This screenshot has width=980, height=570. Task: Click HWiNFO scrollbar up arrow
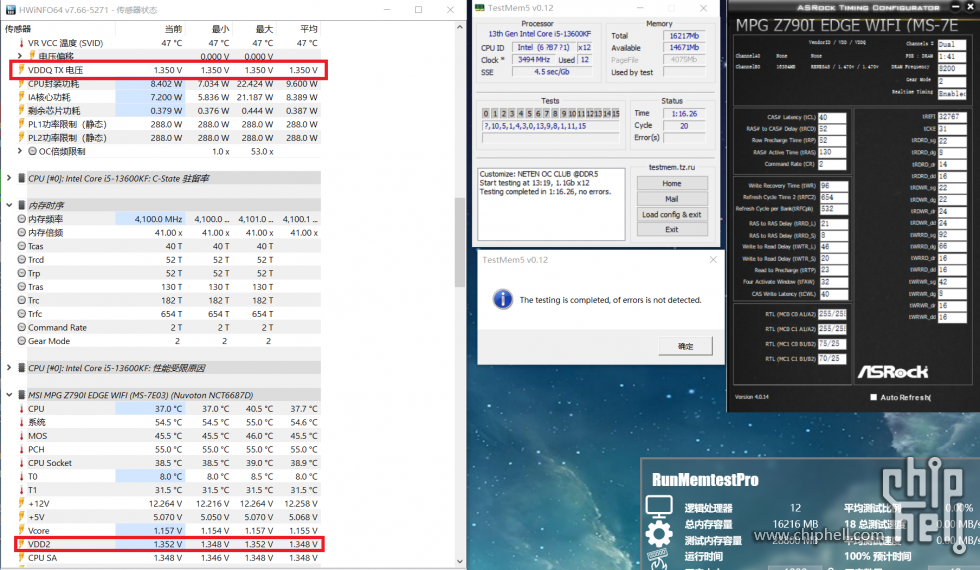pos(460,28)
